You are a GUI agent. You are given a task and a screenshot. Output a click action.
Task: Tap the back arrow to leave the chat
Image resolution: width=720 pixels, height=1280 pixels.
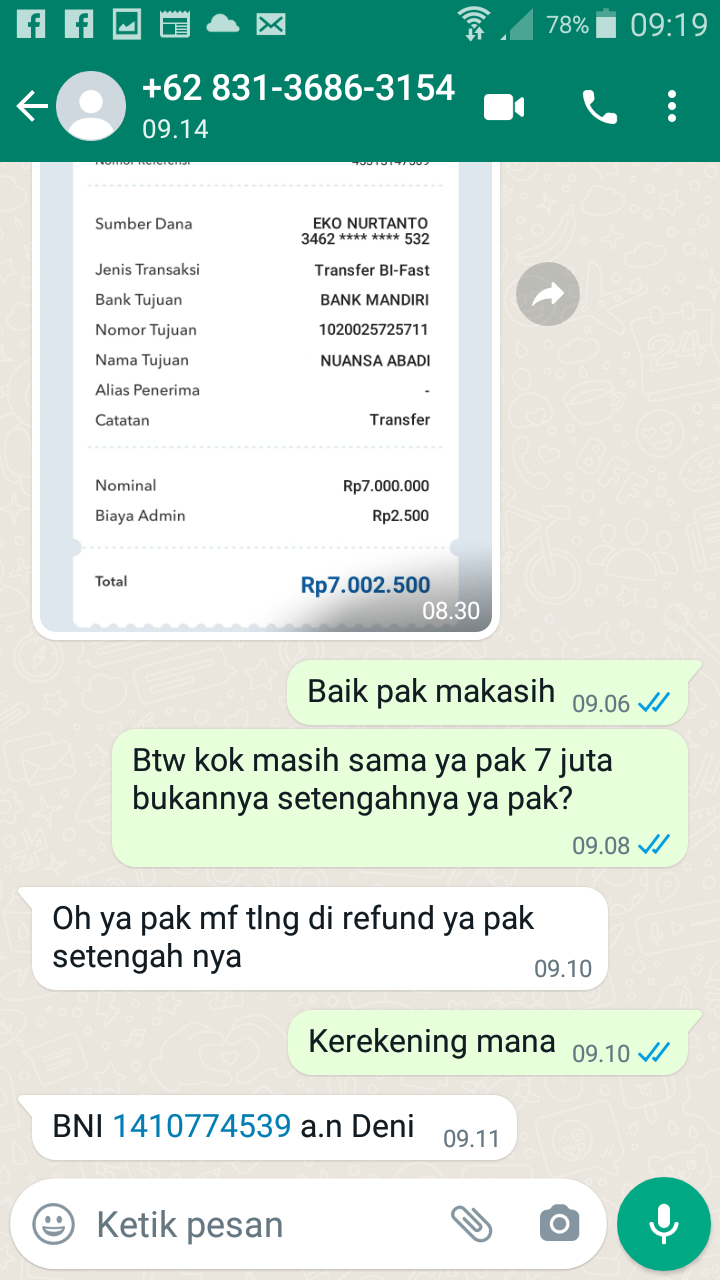31,106
